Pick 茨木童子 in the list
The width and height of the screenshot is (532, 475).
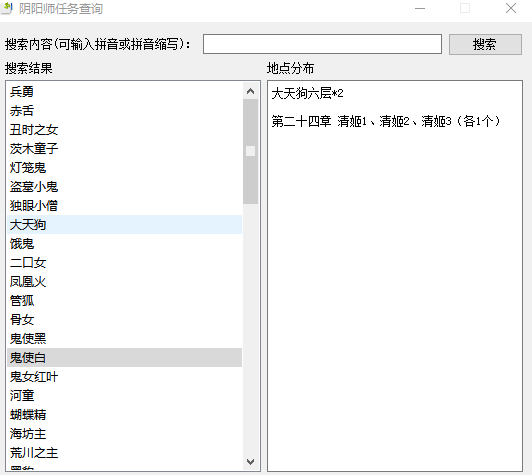[x=125, y=149]
